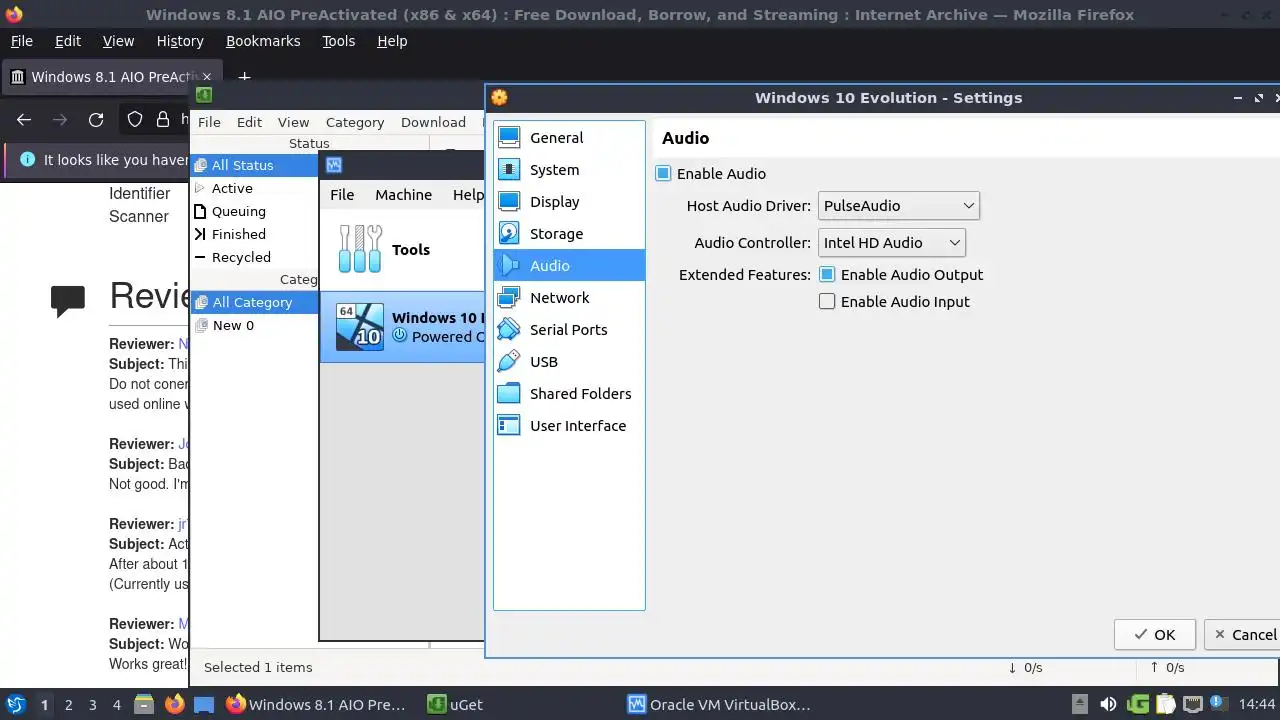Select Active status in uGet

(x=255, y=188)
